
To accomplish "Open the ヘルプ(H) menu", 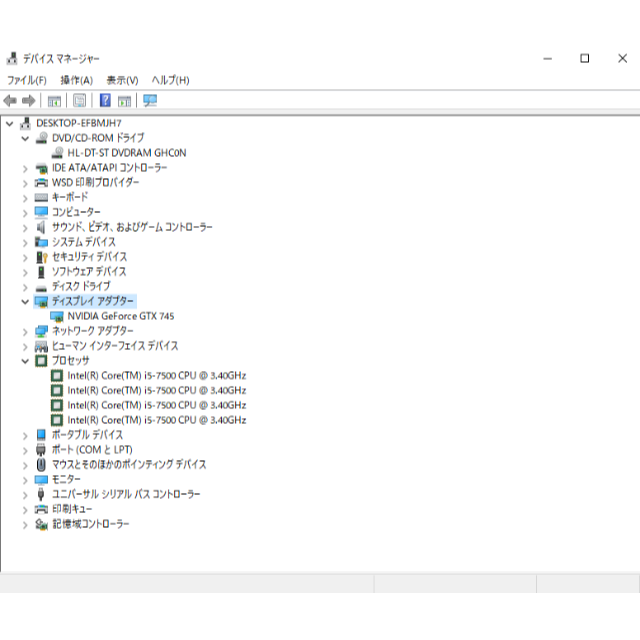I will 171,80.
